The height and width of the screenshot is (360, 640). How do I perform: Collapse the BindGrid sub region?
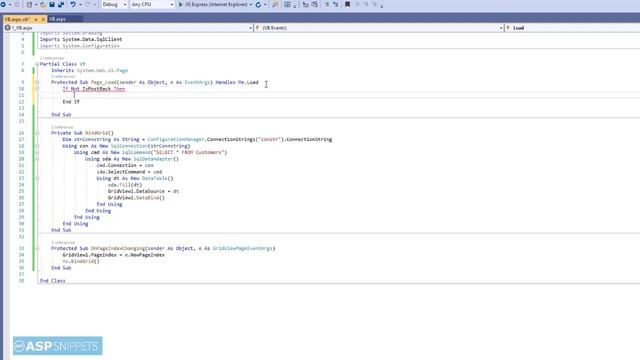click(x=37, y=133)
